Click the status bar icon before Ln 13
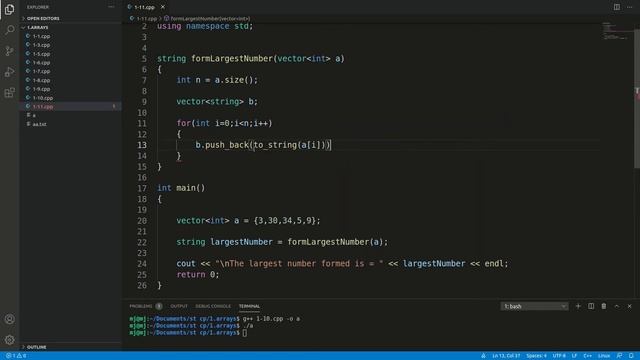640x360 pixels. tap(483, 356)
